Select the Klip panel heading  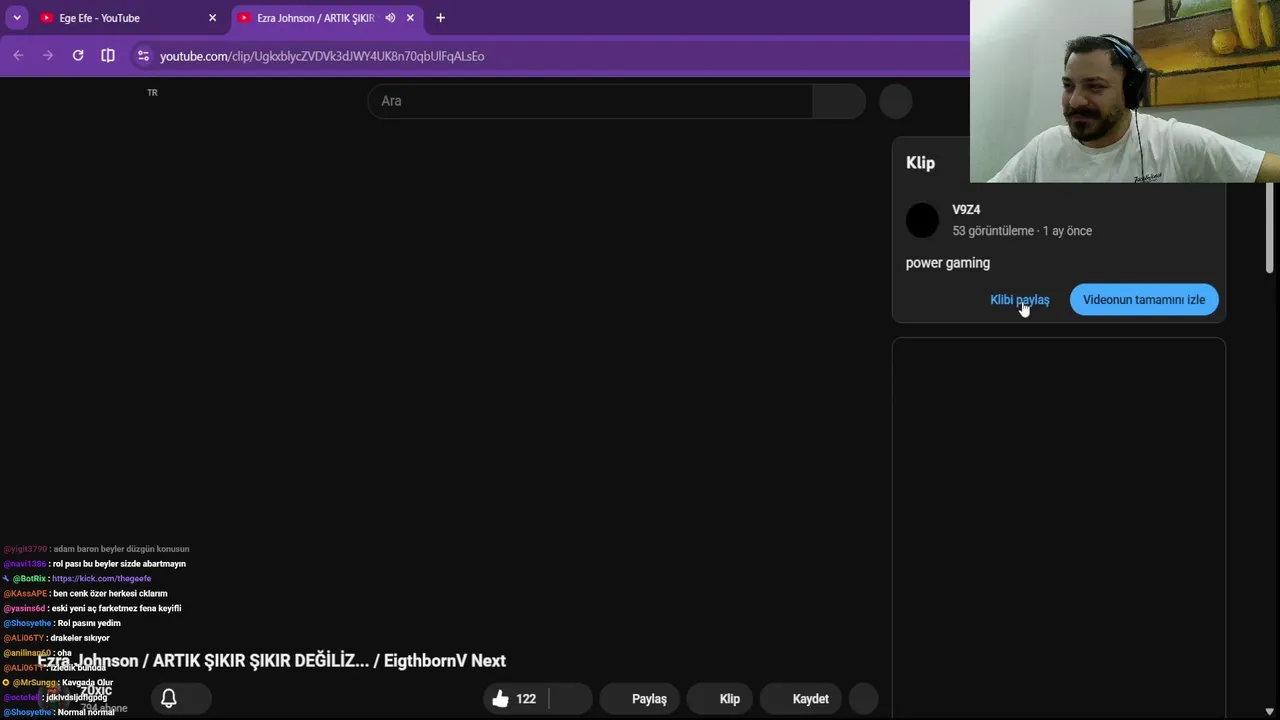pos(920,163)
